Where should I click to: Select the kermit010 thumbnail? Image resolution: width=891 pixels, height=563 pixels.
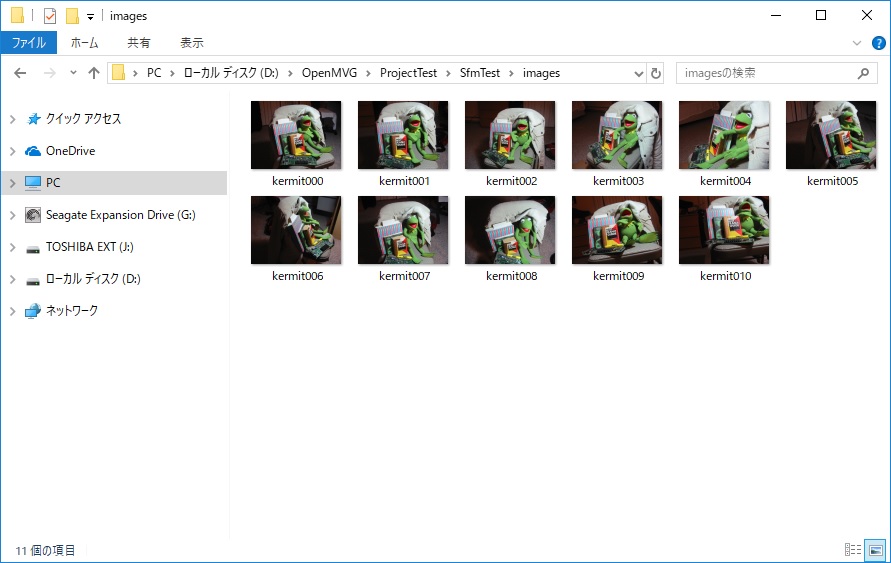pos(724,230)
